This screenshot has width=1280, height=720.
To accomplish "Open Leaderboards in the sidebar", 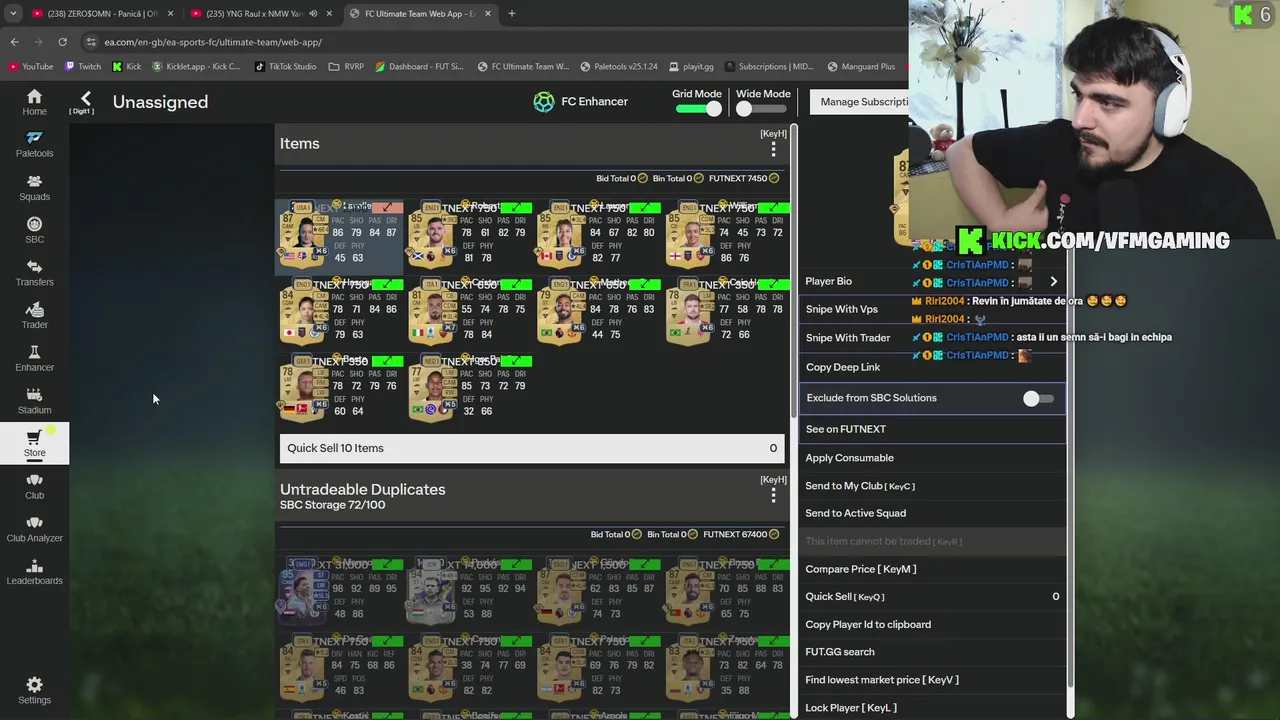I will 34,571.
